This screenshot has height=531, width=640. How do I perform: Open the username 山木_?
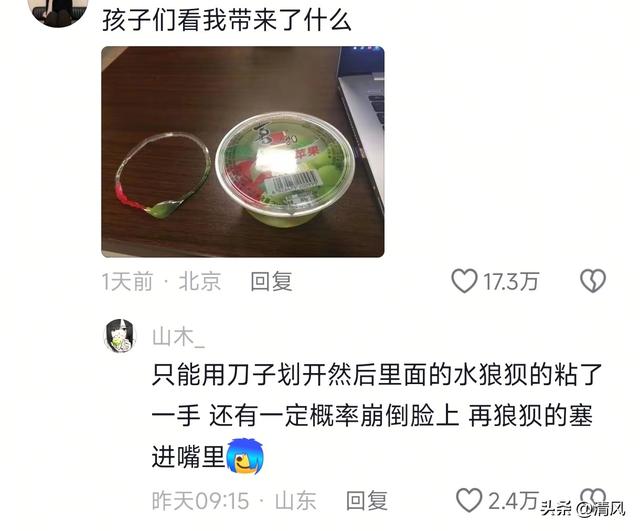178,337
